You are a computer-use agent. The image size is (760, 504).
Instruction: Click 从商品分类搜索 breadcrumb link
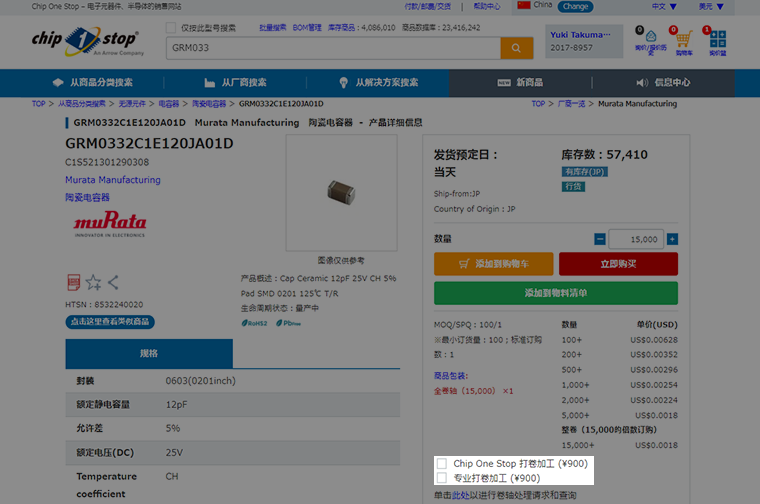[x=81, y=104]
